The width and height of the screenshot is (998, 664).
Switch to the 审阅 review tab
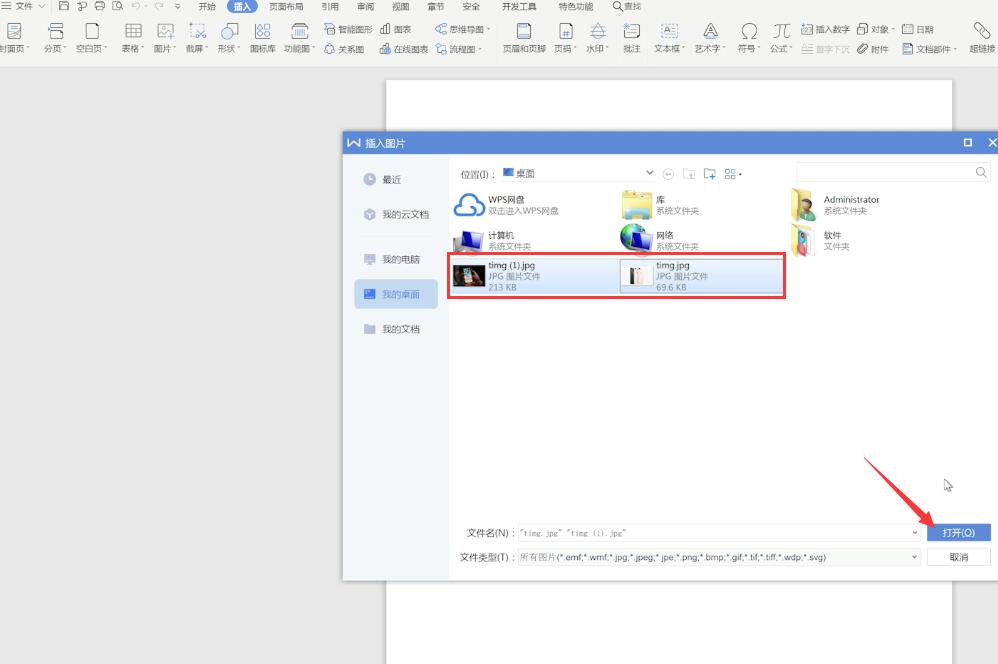coord(365,6)
